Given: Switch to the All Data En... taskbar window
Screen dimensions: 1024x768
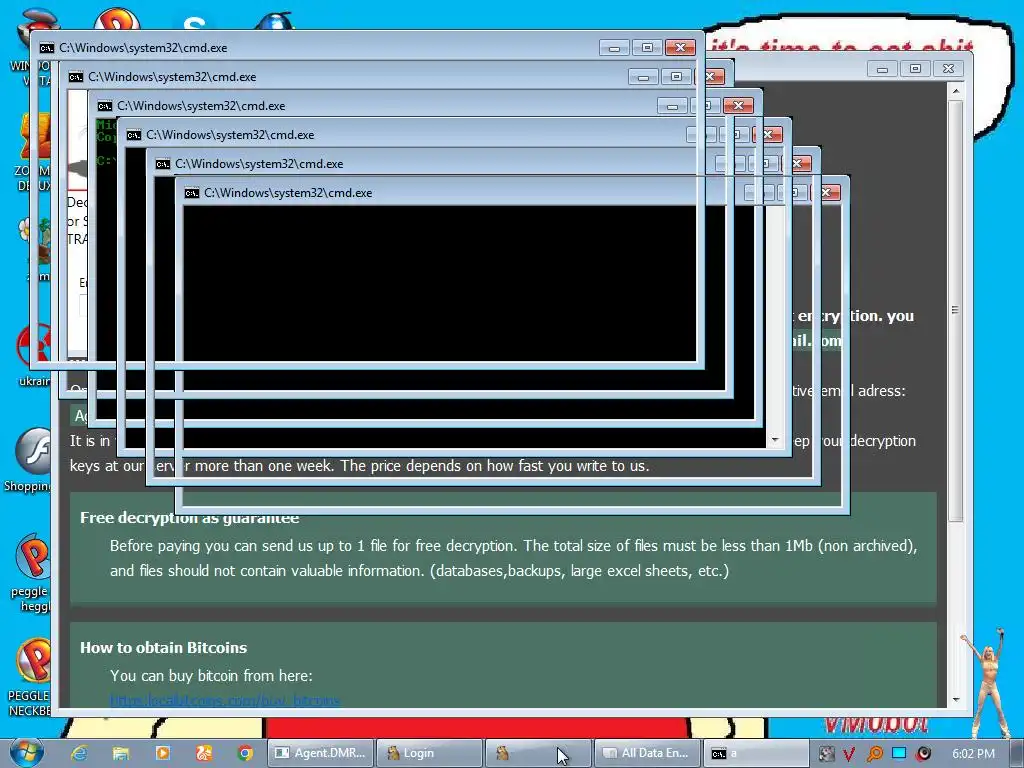Looking at the screenshot, I should (x=647, y=753).
